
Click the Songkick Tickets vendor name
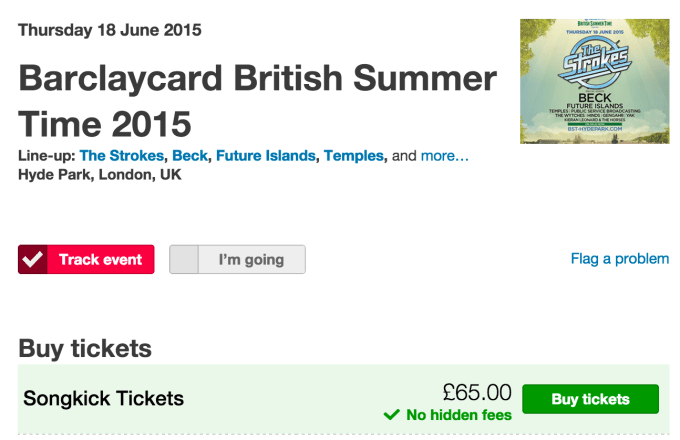coord(104,398)
